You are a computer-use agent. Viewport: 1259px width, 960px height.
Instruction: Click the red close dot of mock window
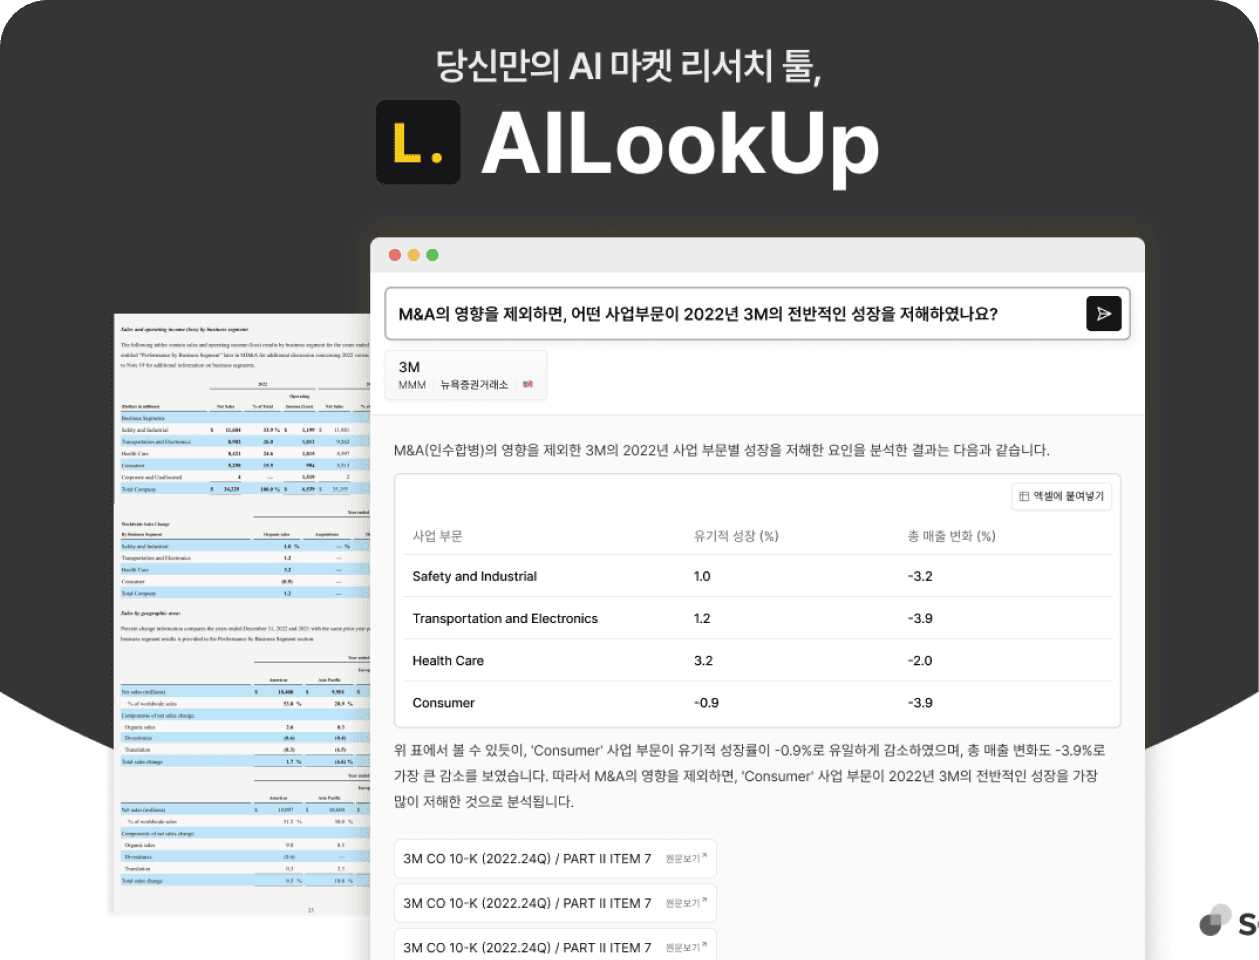395,255
